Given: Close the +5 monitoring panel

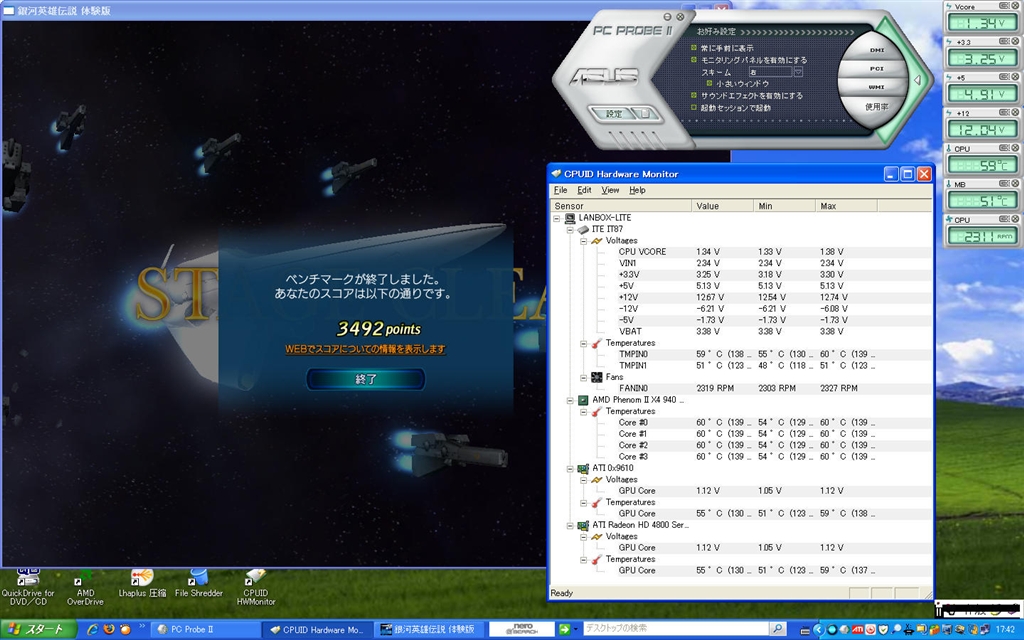Looking at the screenshot, I should [x=1014, y=77].
